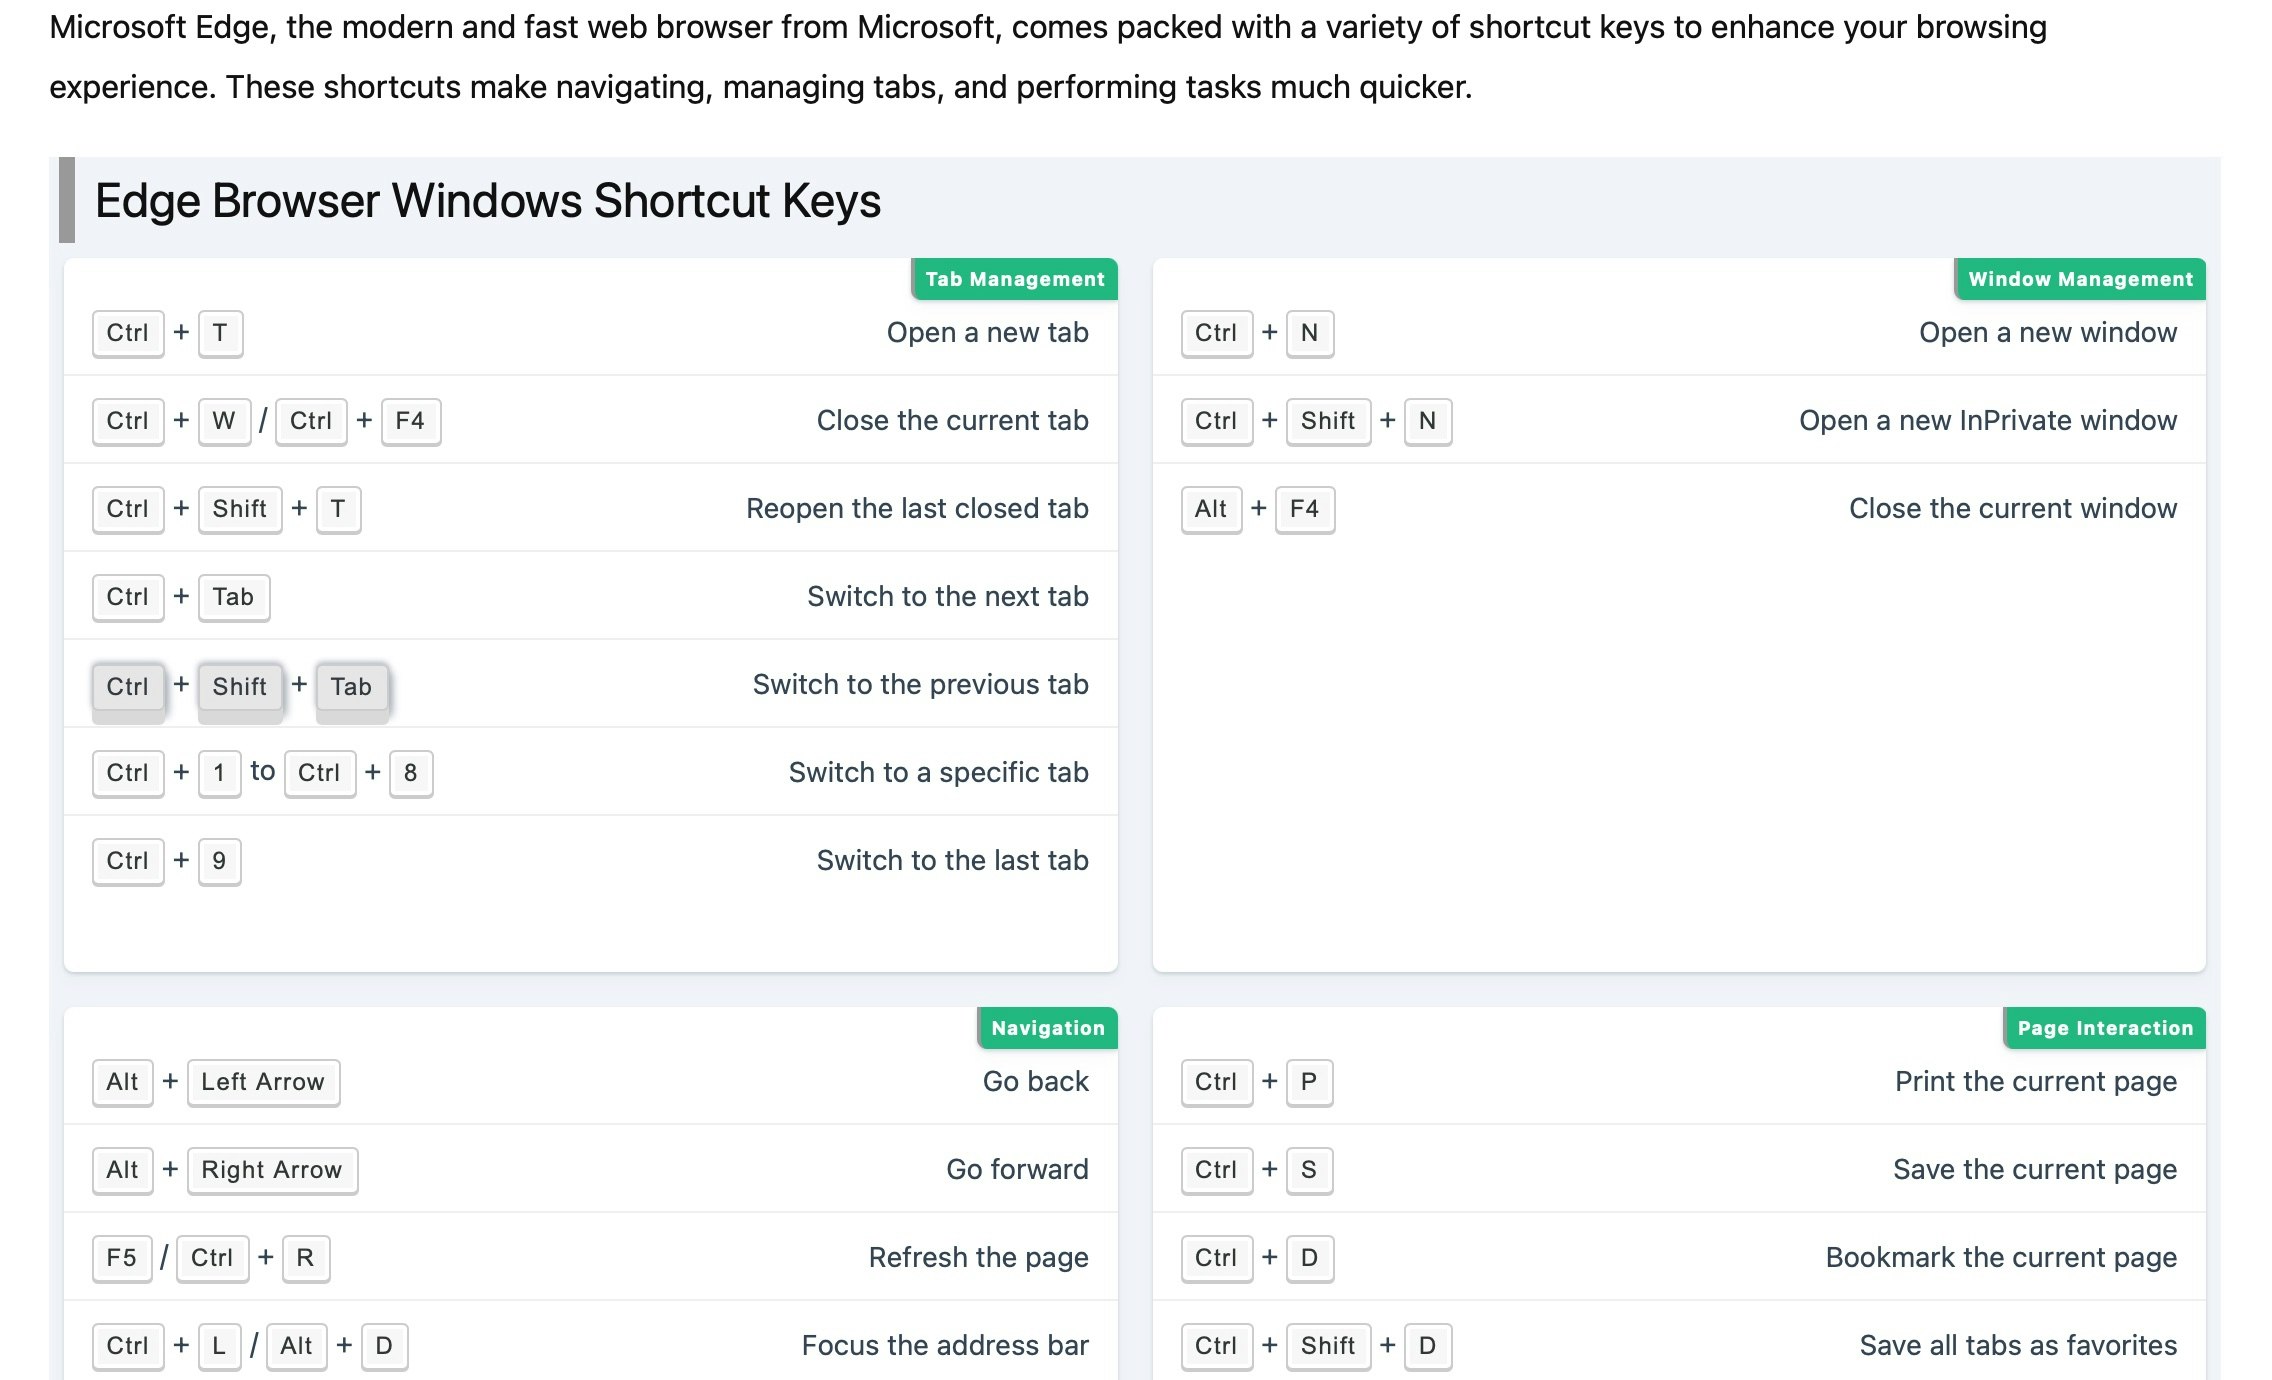The height and width of the screenshot is (1380, 2272).
Task: Select the "Focus the address bar" text
Action: pos(944,1346)
